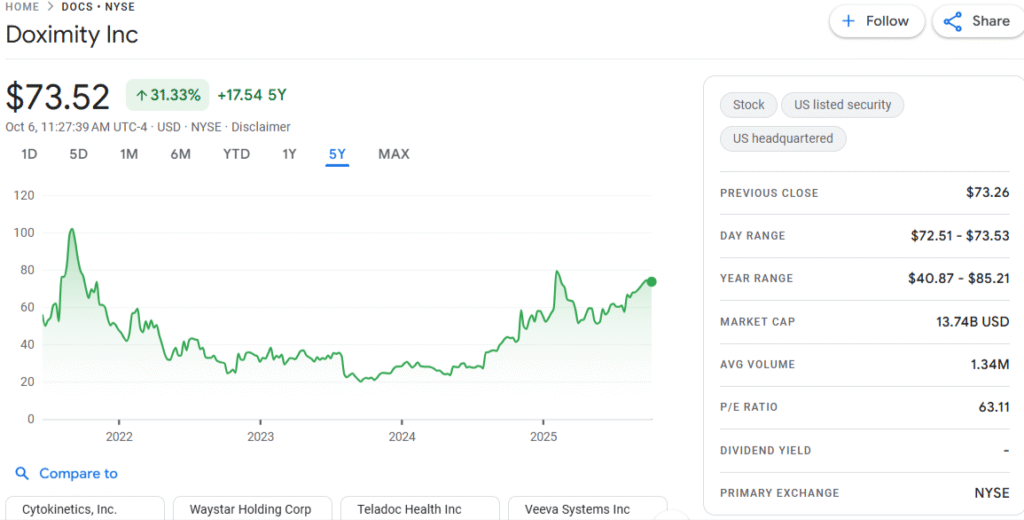
Task: Open the HOME breadcrumb link
Action: click(23, 7)
